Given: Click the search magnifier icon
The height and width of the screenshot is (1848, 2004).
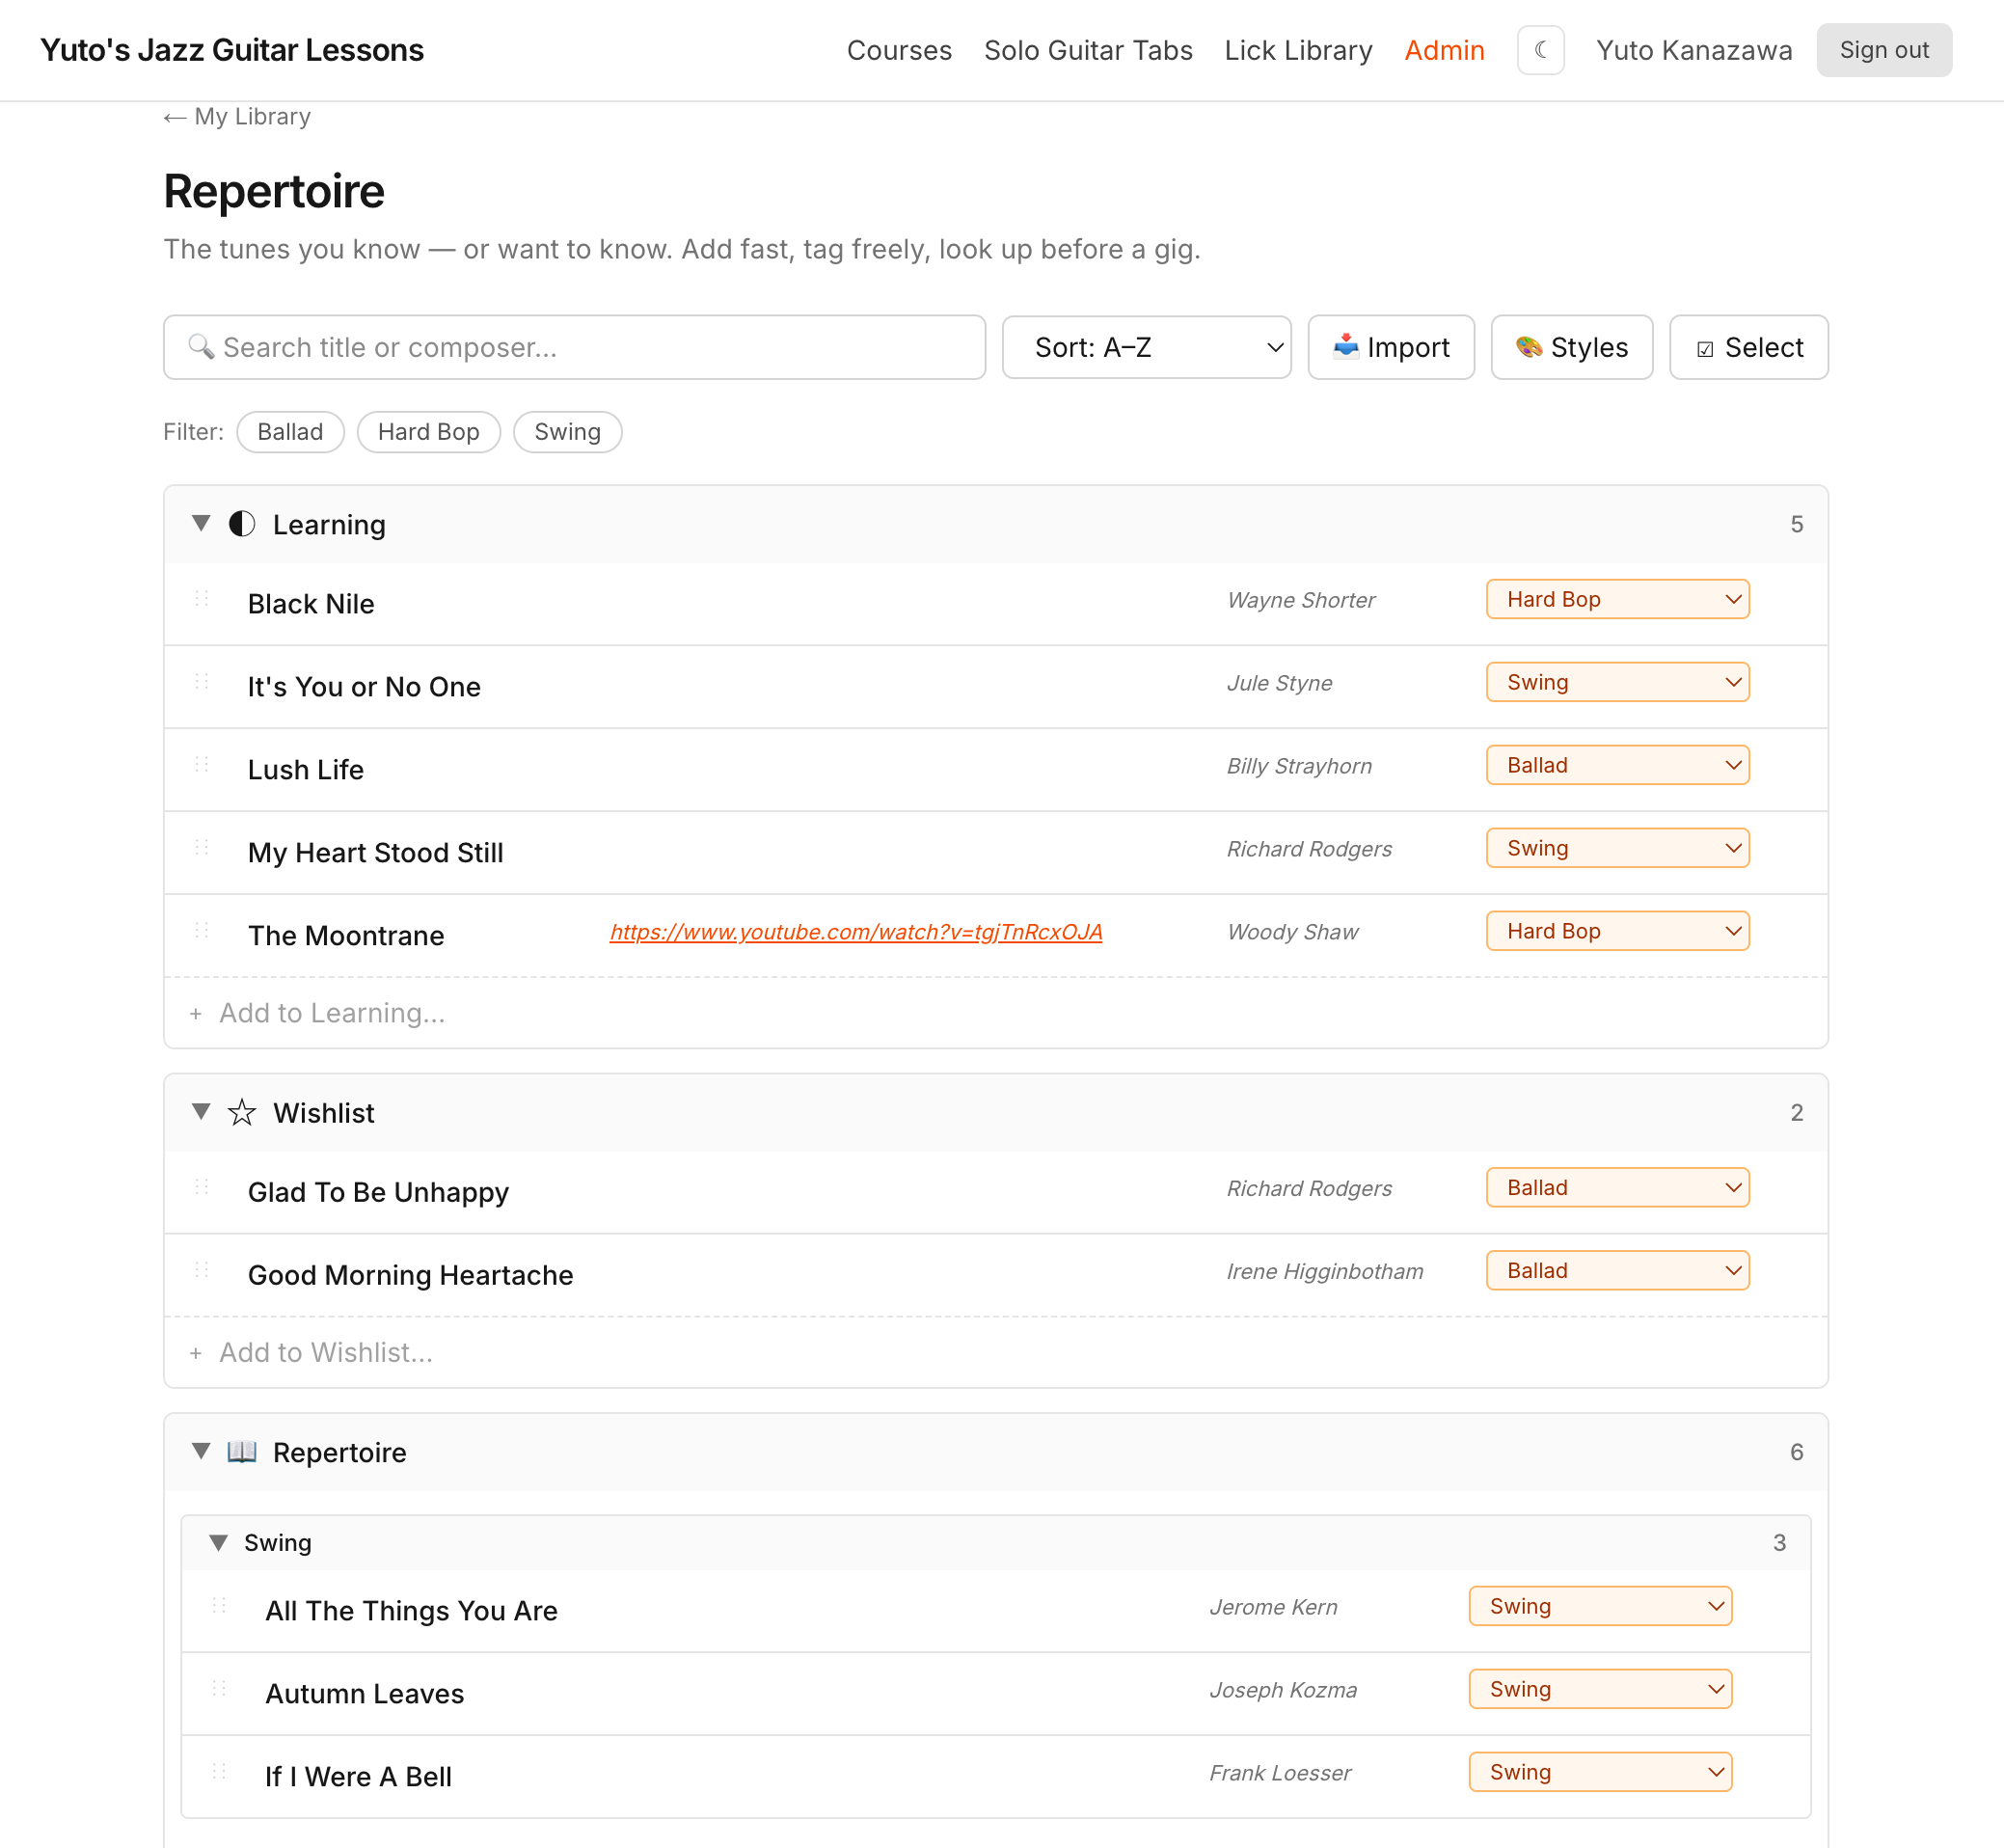Looking at the screenshot, I should (201, 347).
